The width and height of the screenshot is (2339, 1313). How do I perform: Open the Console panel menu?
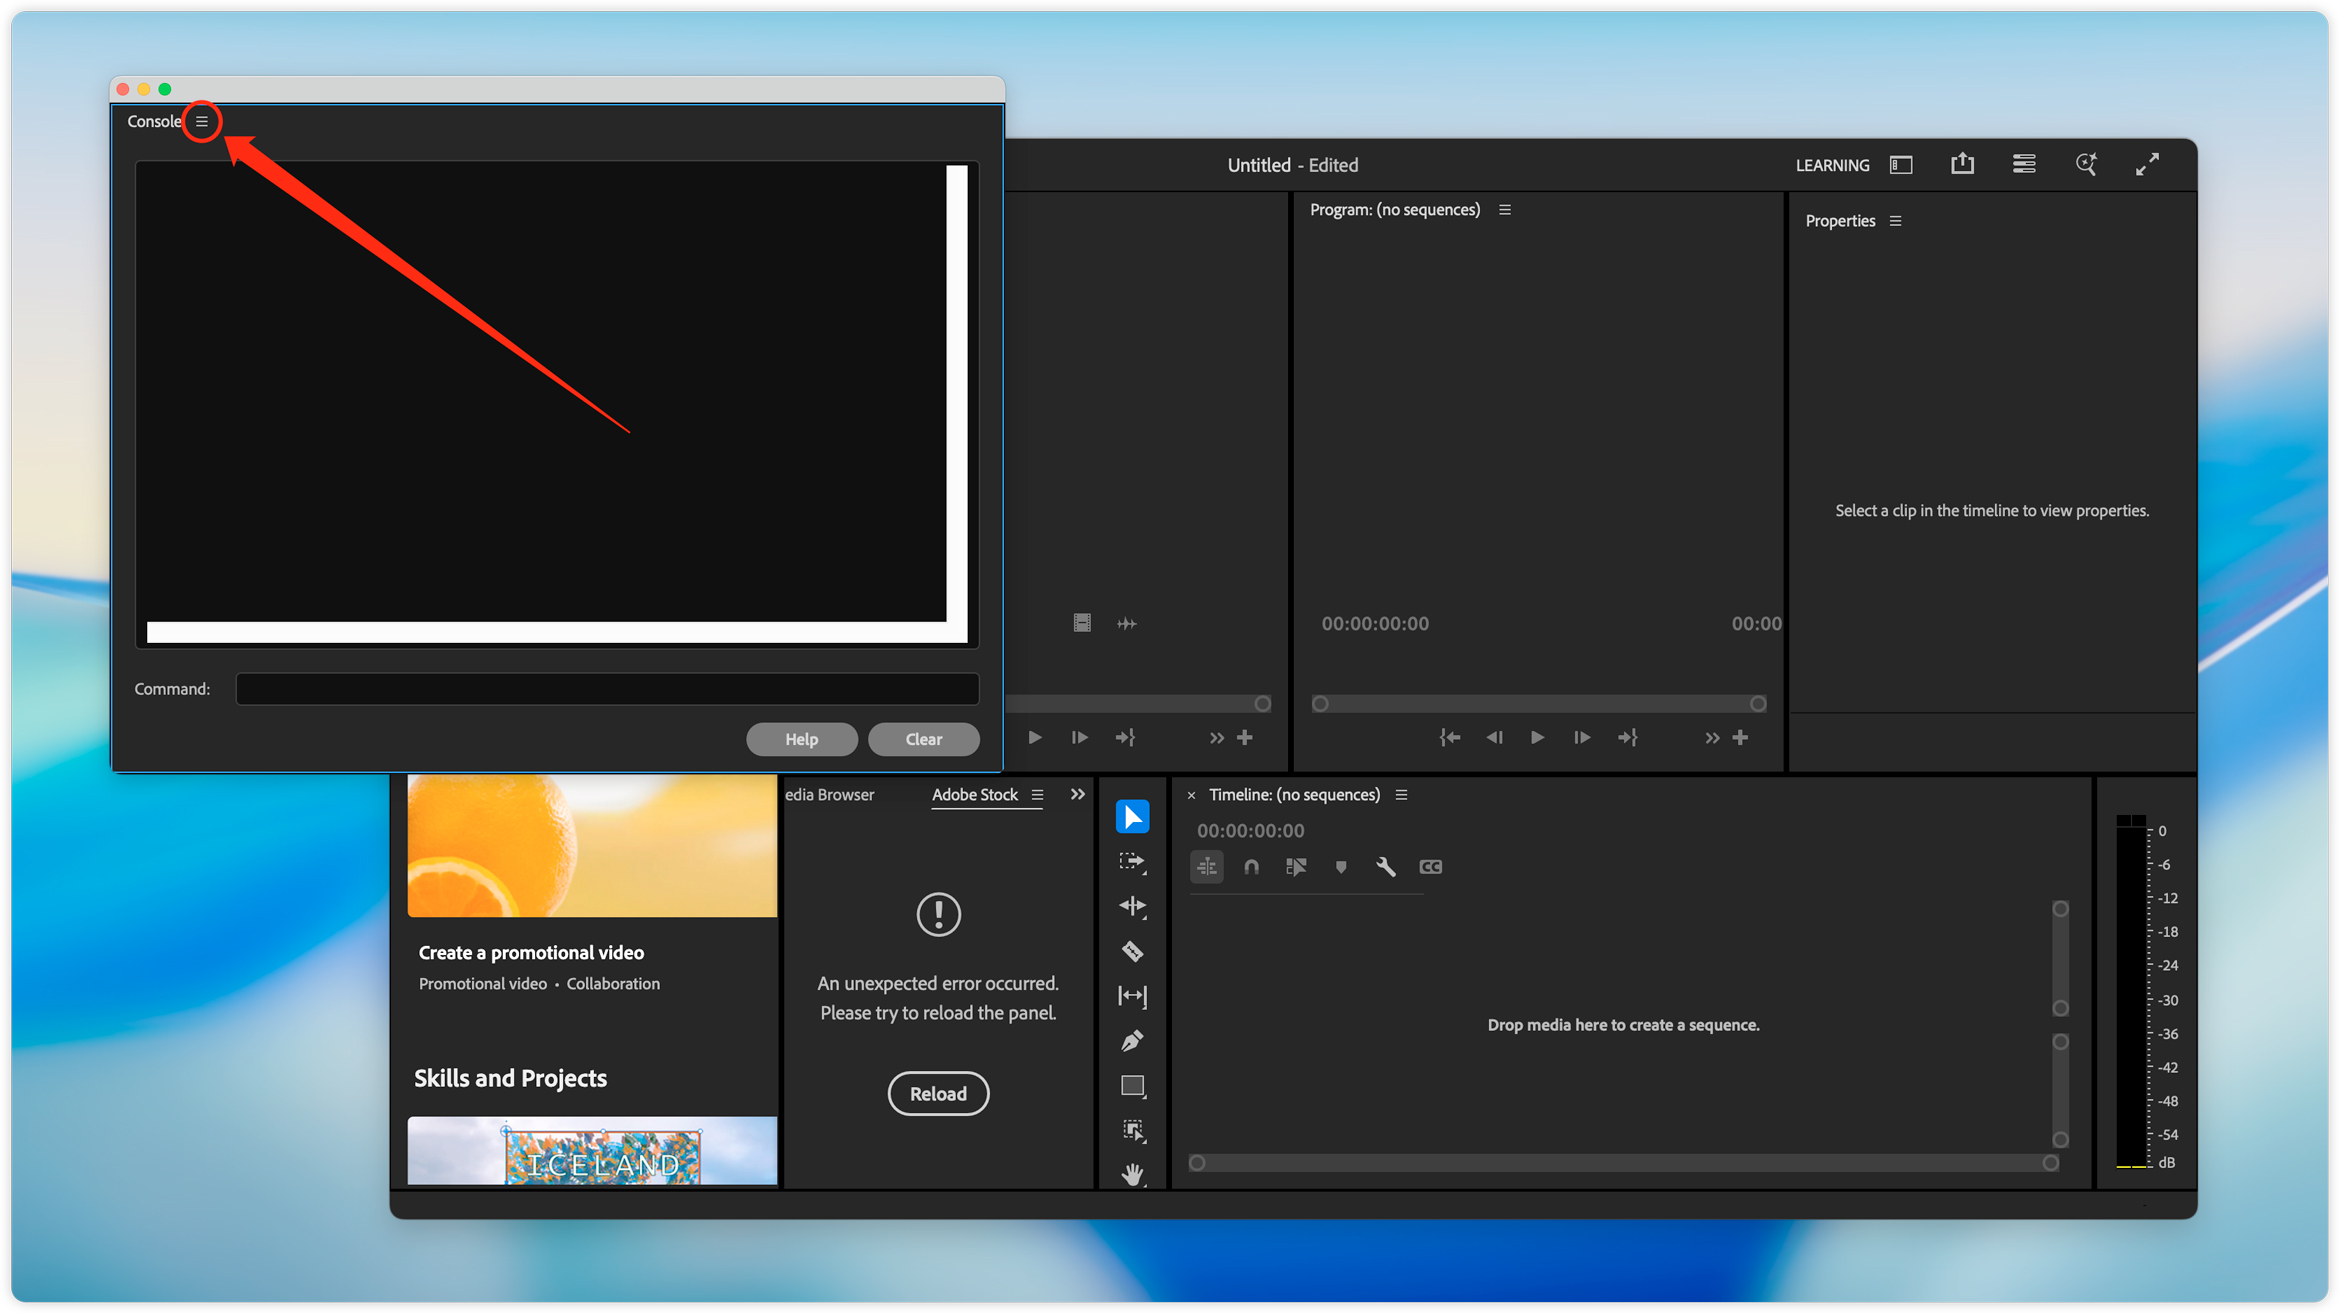point(202,121)
